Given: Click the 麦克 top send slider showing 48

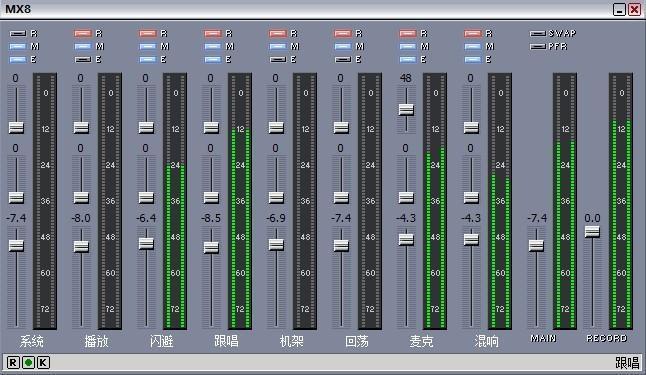Looking at the screenshot, I should pyautogui.click(x=406, y=109).
